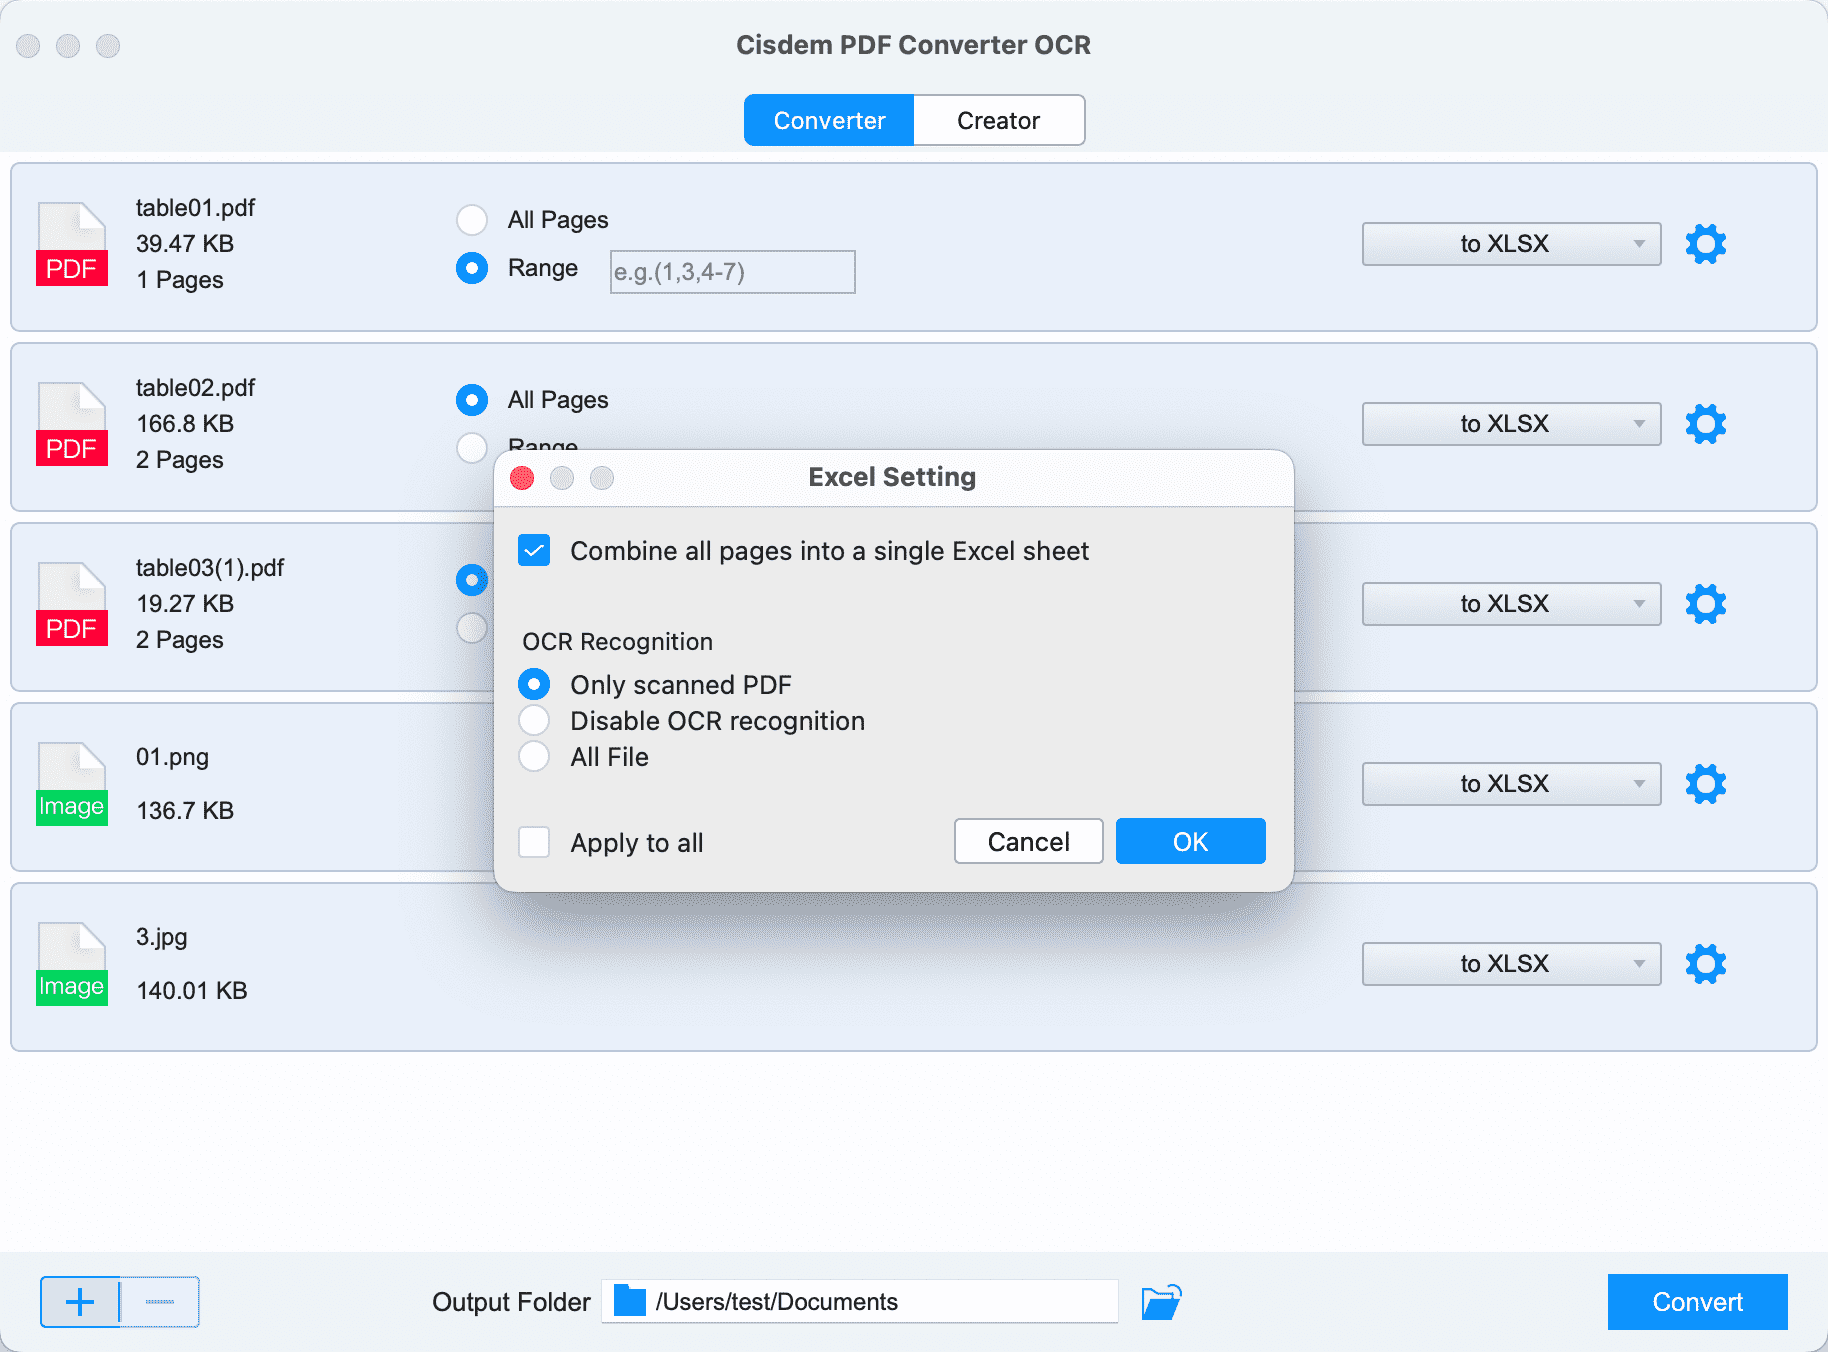Switch to the Creator tab
The image size is (1828, 1352).
(998, 119)
